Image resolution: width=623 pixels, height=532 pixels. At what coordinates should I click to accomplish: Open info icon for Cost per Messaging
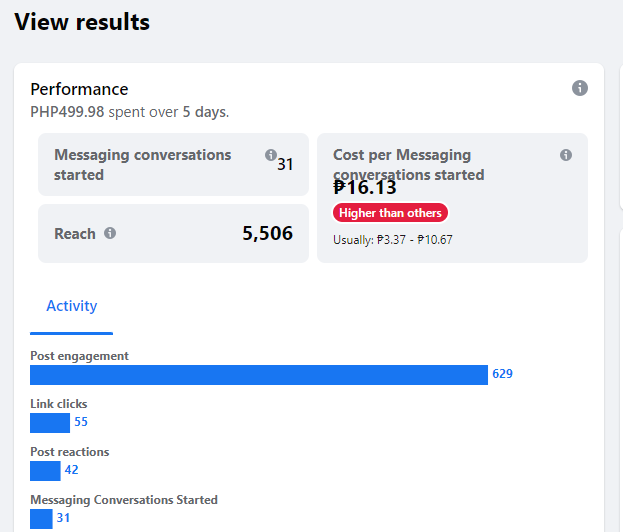[x=566, y=155]
